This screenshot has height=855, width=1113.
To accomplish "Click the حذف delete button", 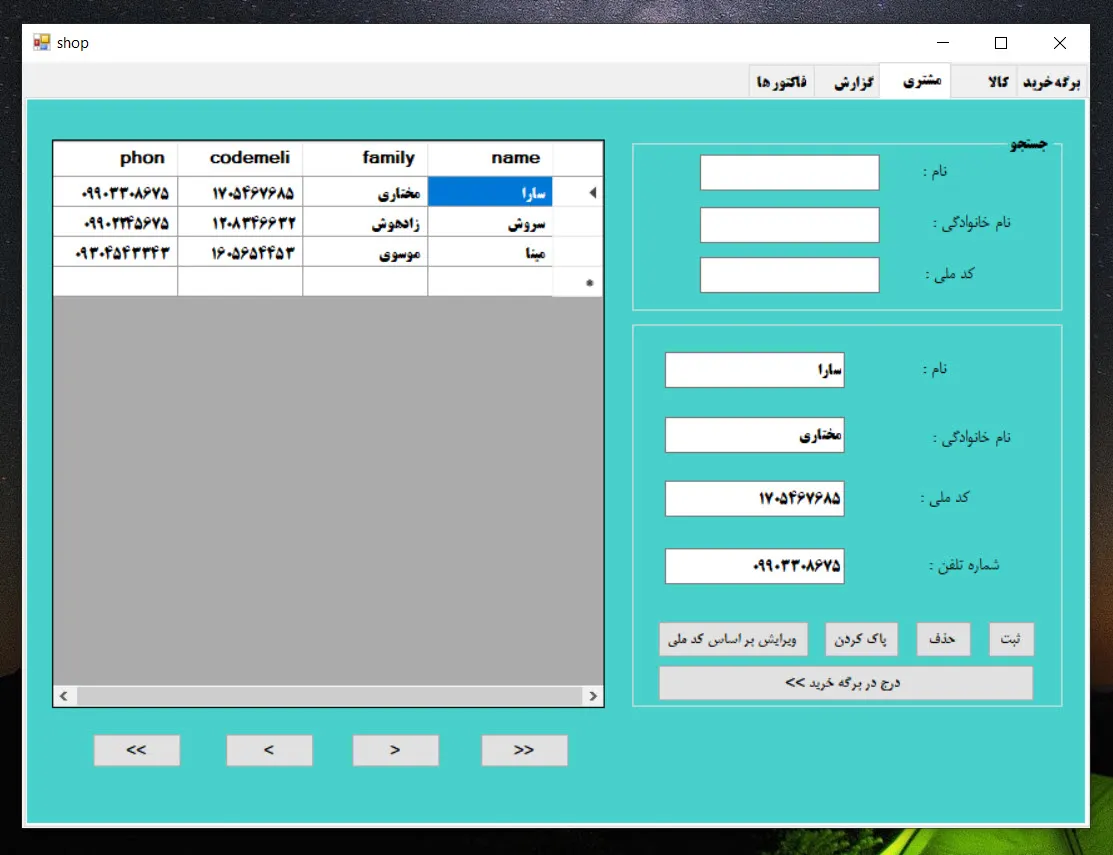I will click(x=943, y=639).
